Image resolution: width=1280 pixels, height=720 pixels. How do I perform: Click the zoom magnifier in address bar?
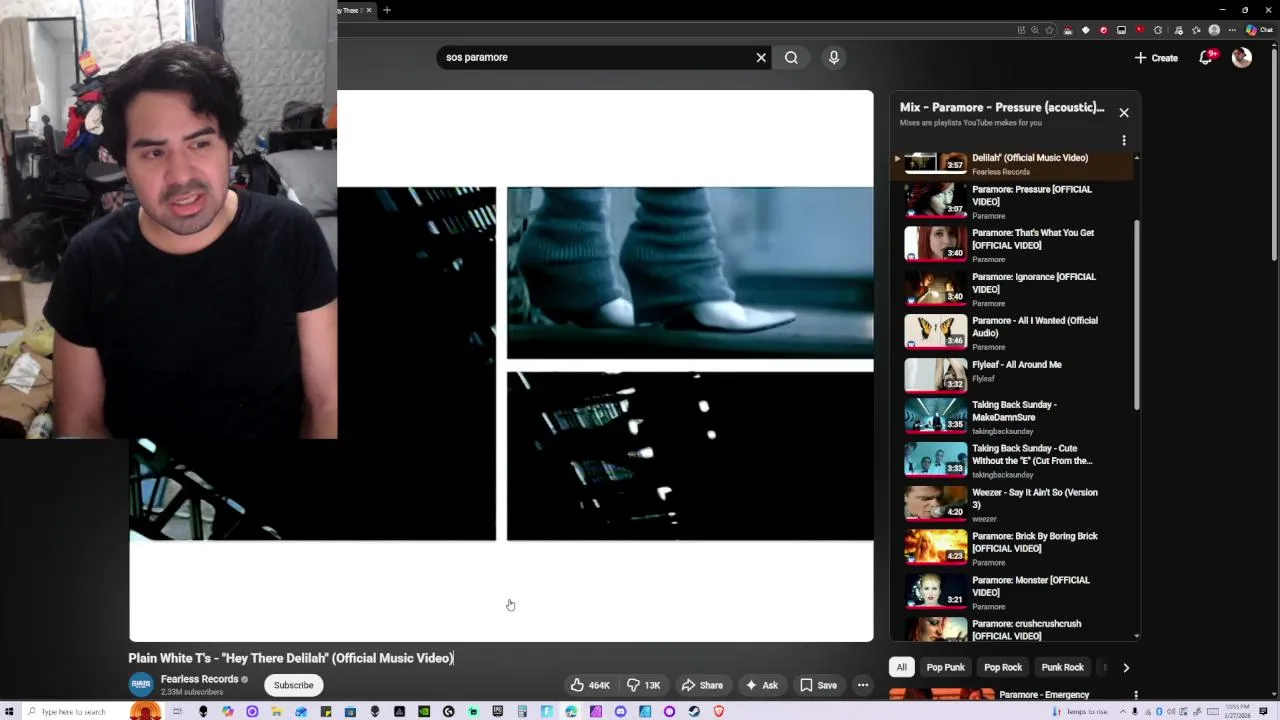(1035, 30)
